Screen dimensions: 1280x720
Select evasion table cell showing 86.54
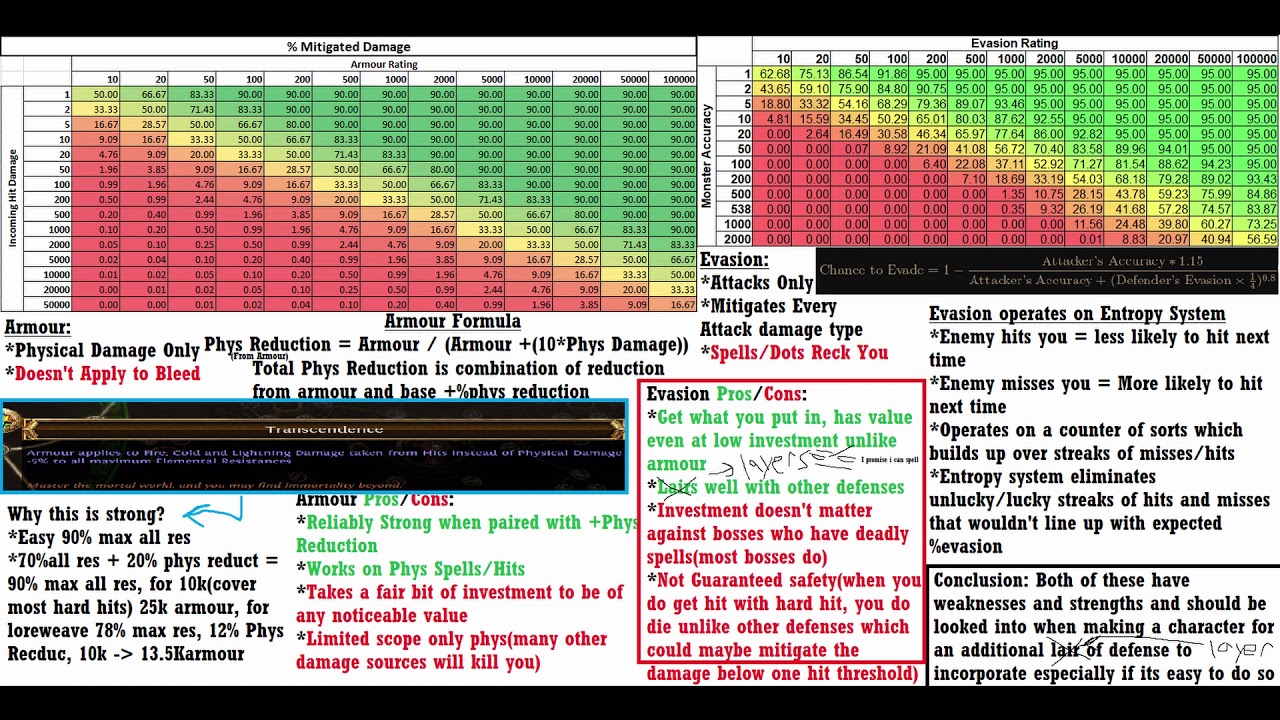853,74
